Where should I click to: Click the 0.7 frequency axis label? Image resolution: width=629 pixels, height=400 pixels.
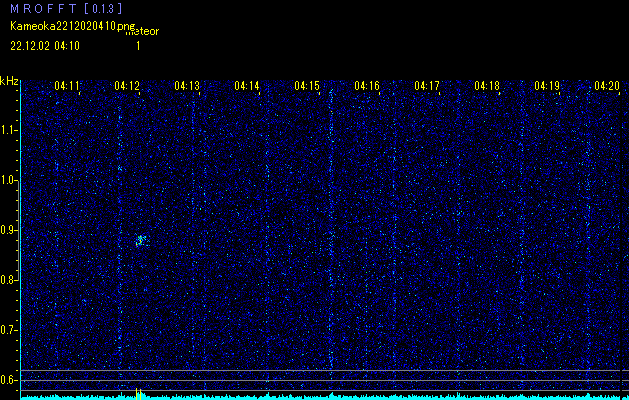(8, 330)
